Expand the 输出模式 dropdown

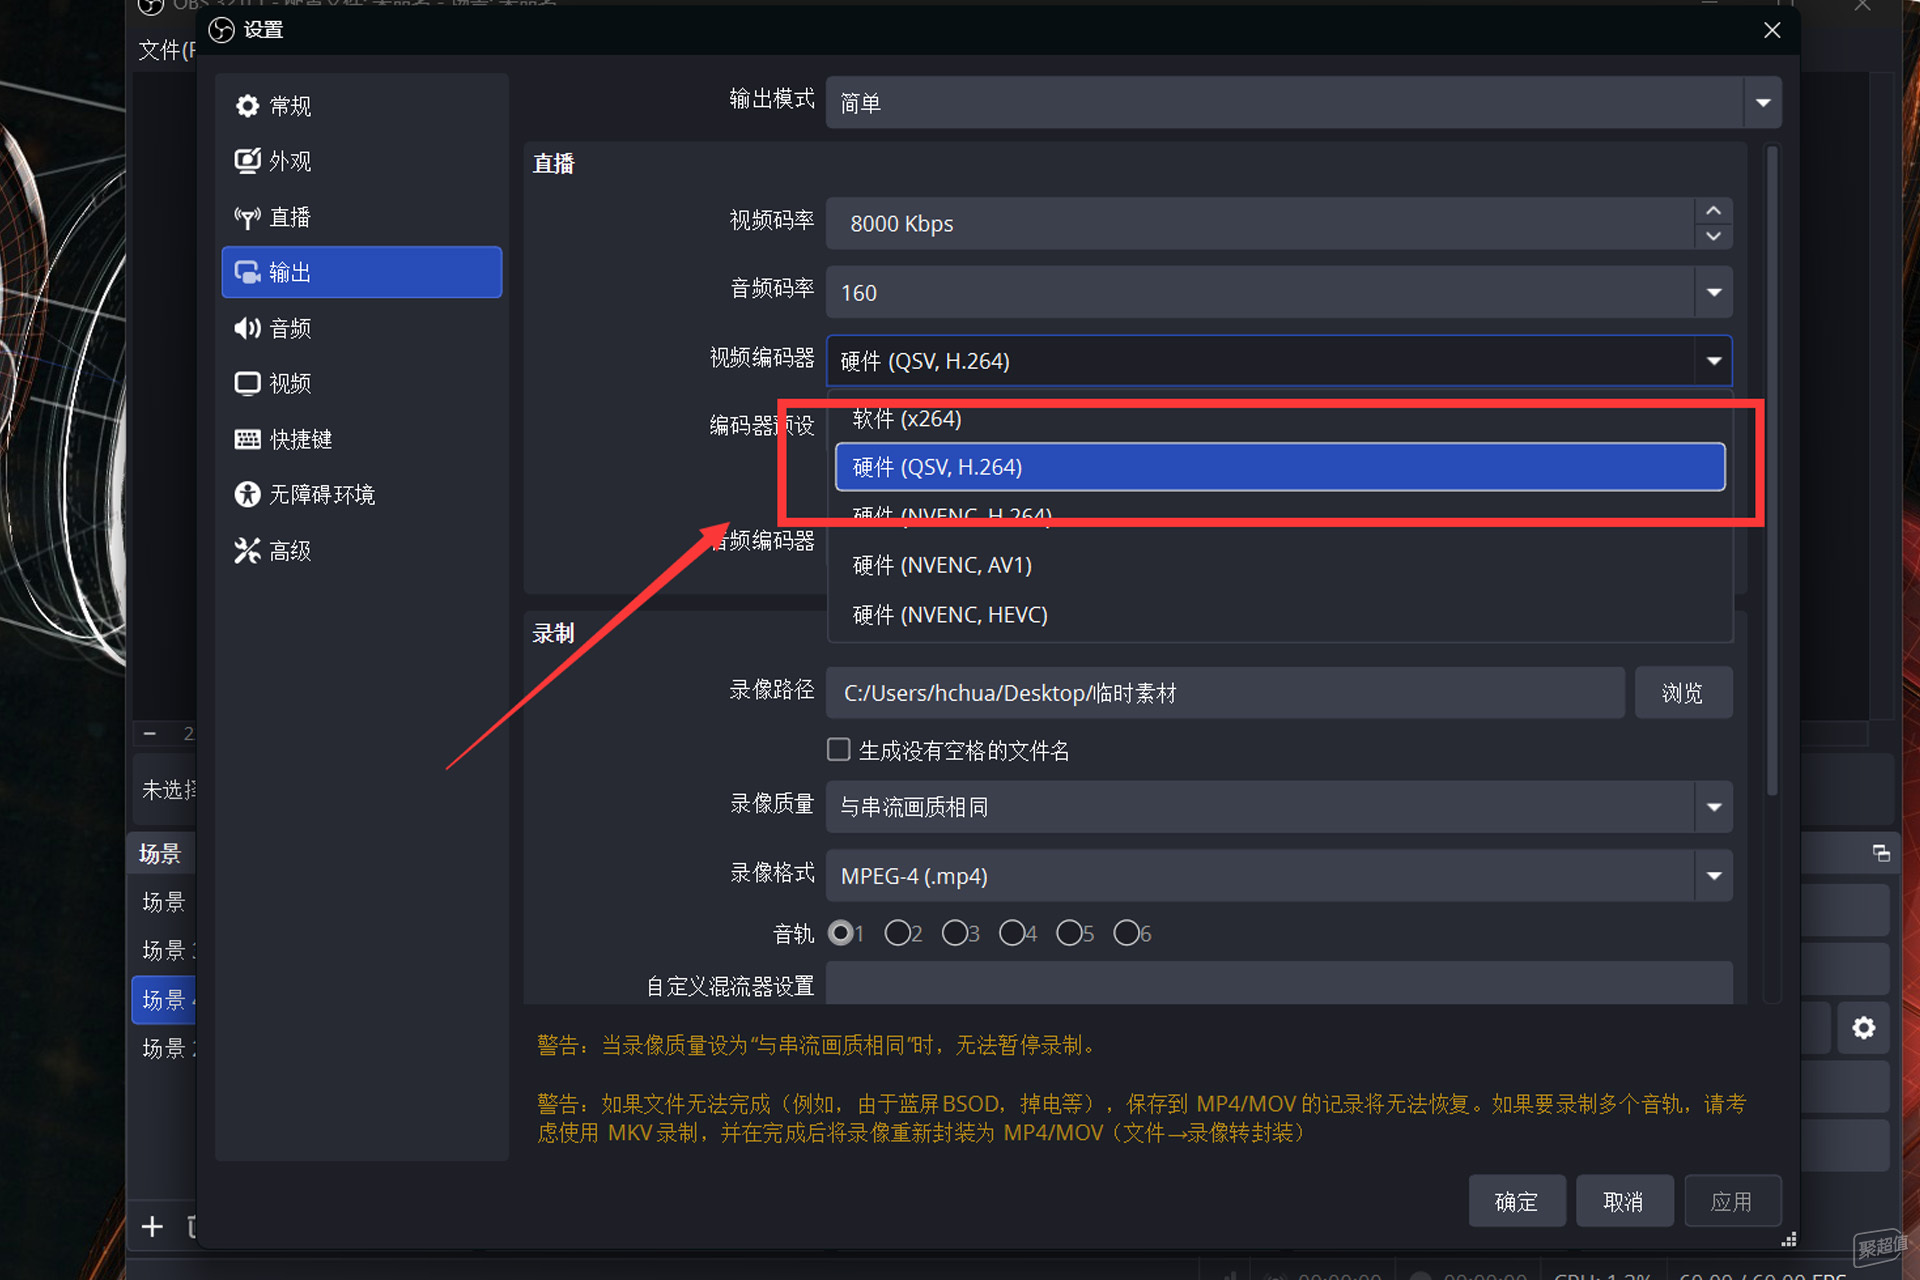(1762, 103)
